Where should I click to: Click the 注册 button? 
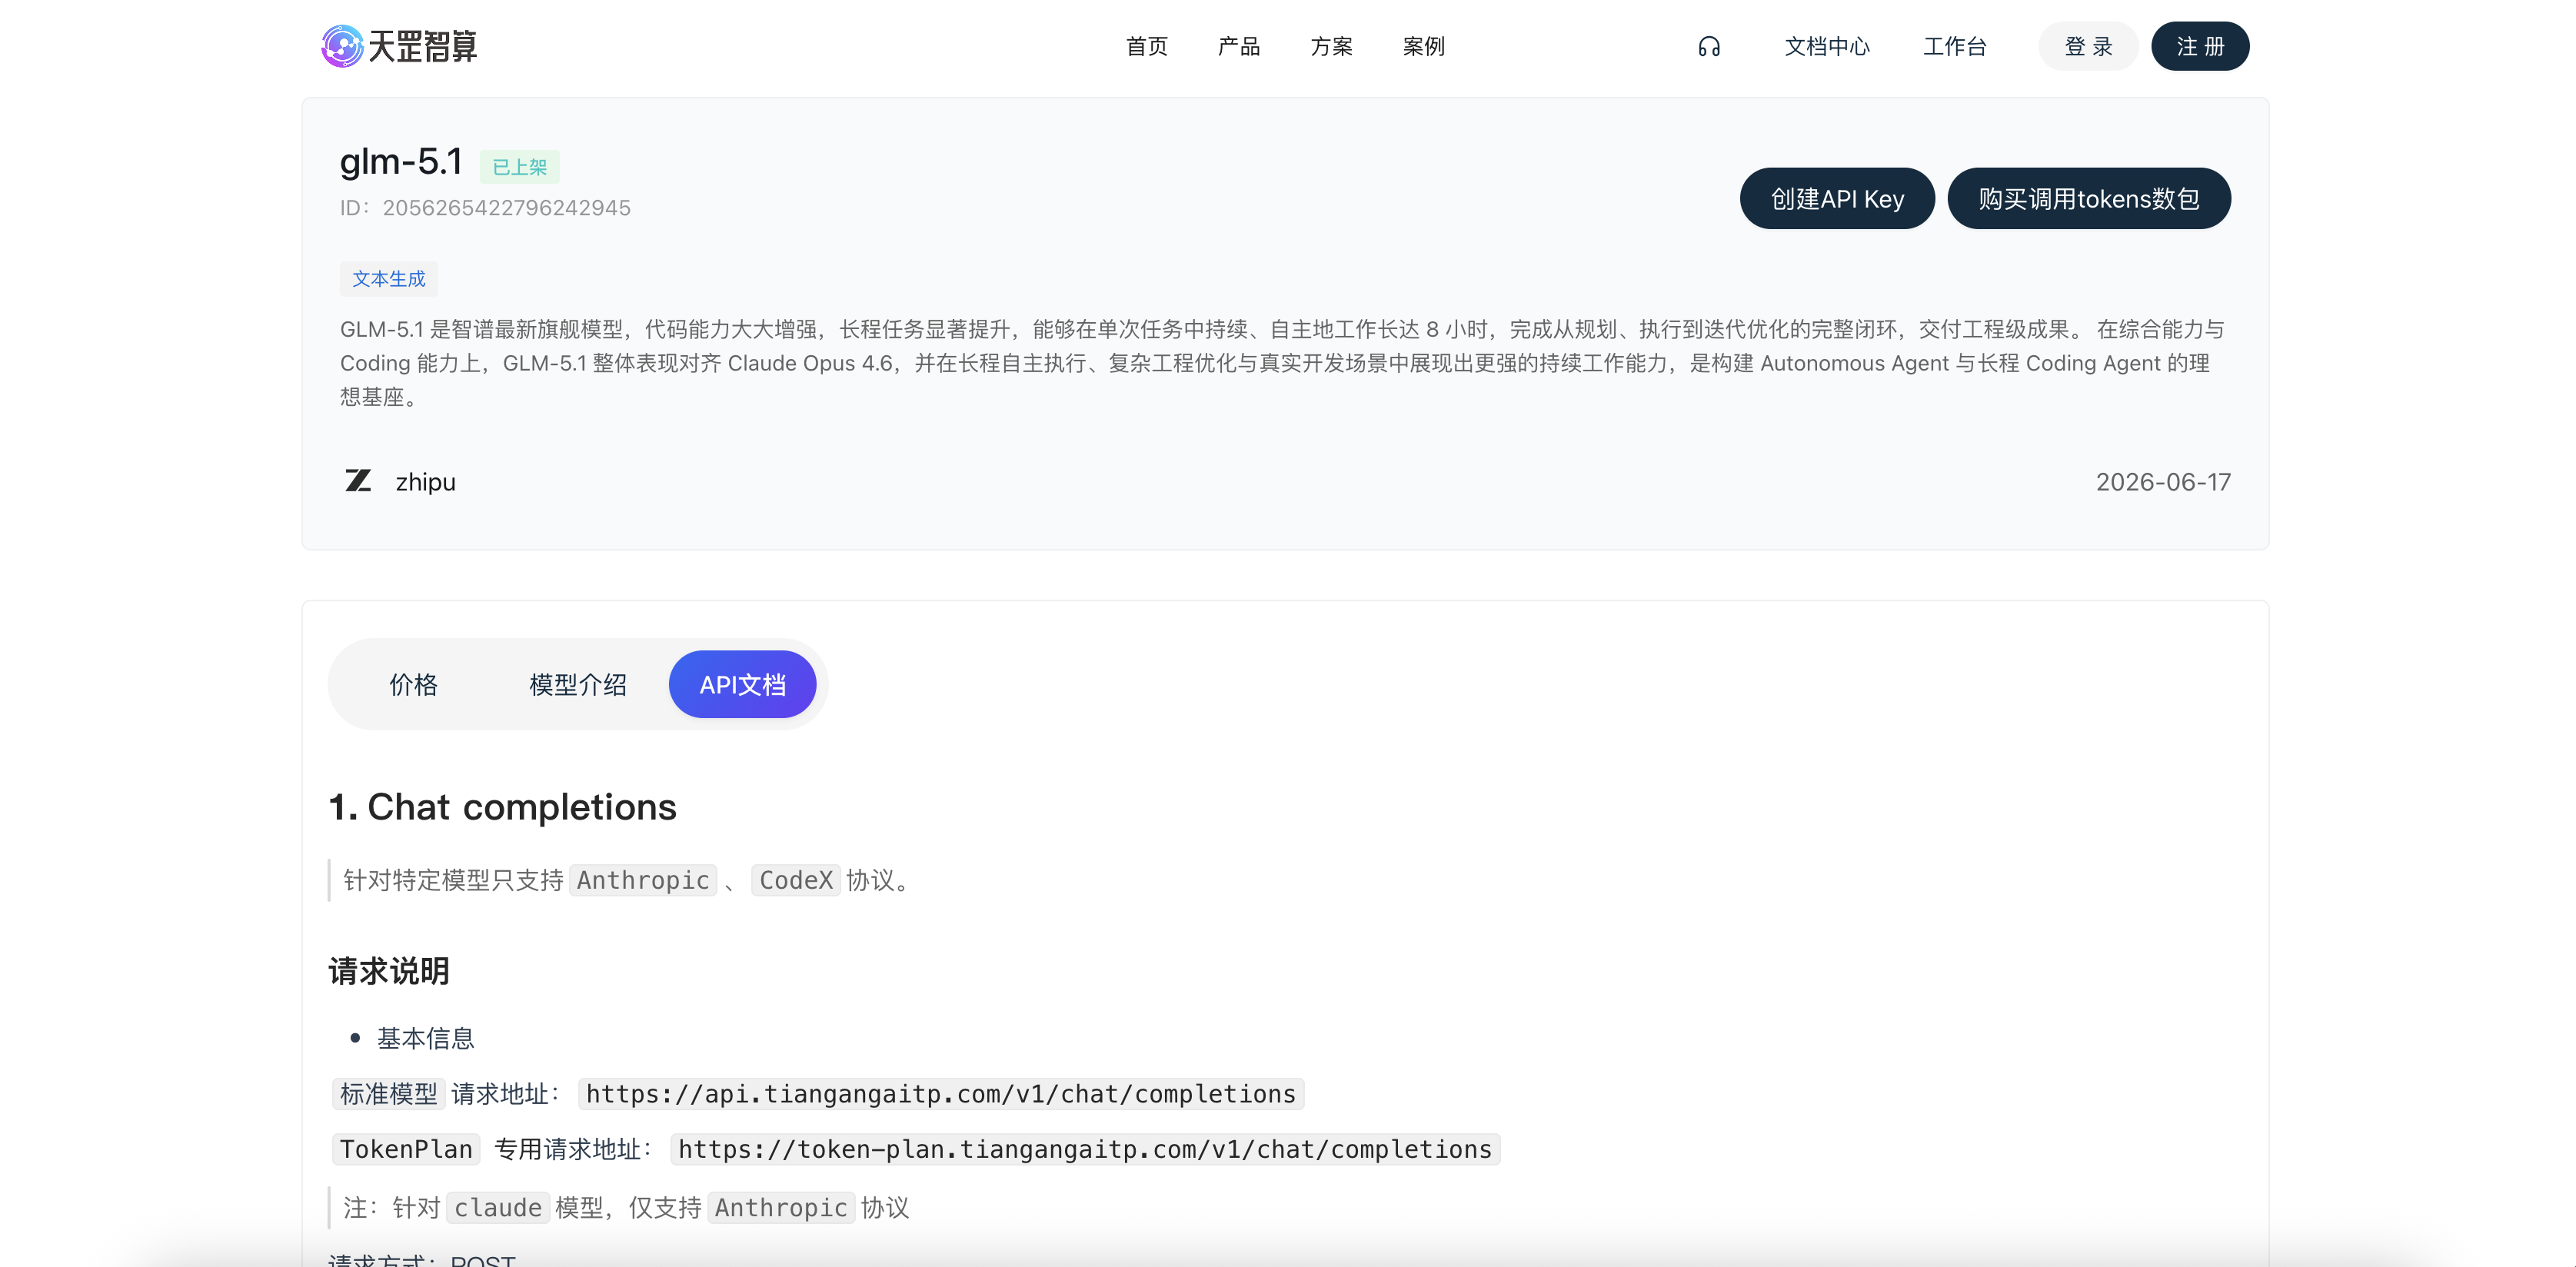pyautogui.click(x=2200, y=47)
